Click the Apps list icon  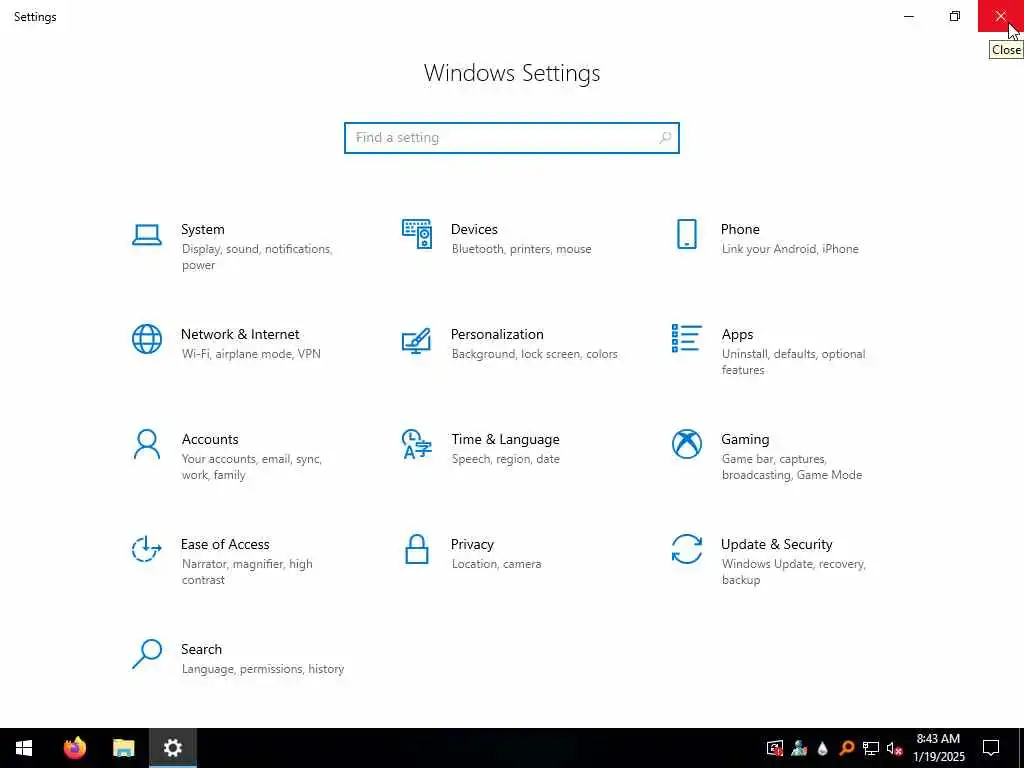pyautogui.click(x=686, y=338)
